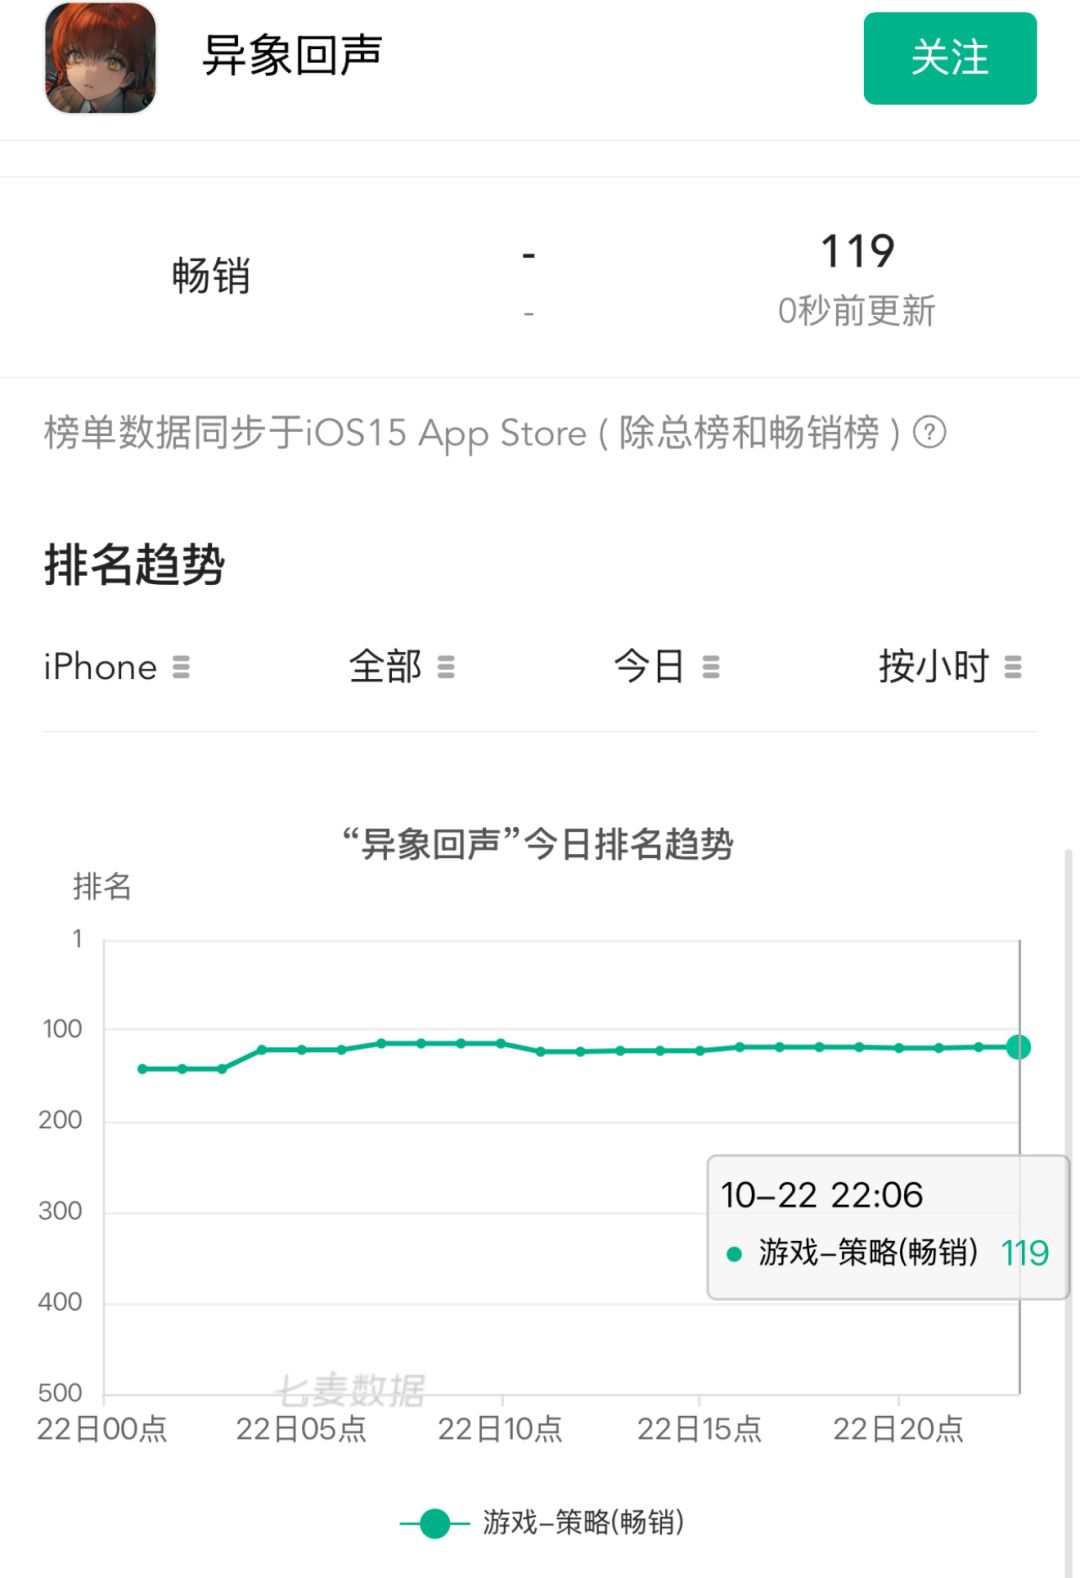The width and height of the screenshot is (1080, 1578).
Task: Click the 22日05点 axis label
Action: 301,1429
